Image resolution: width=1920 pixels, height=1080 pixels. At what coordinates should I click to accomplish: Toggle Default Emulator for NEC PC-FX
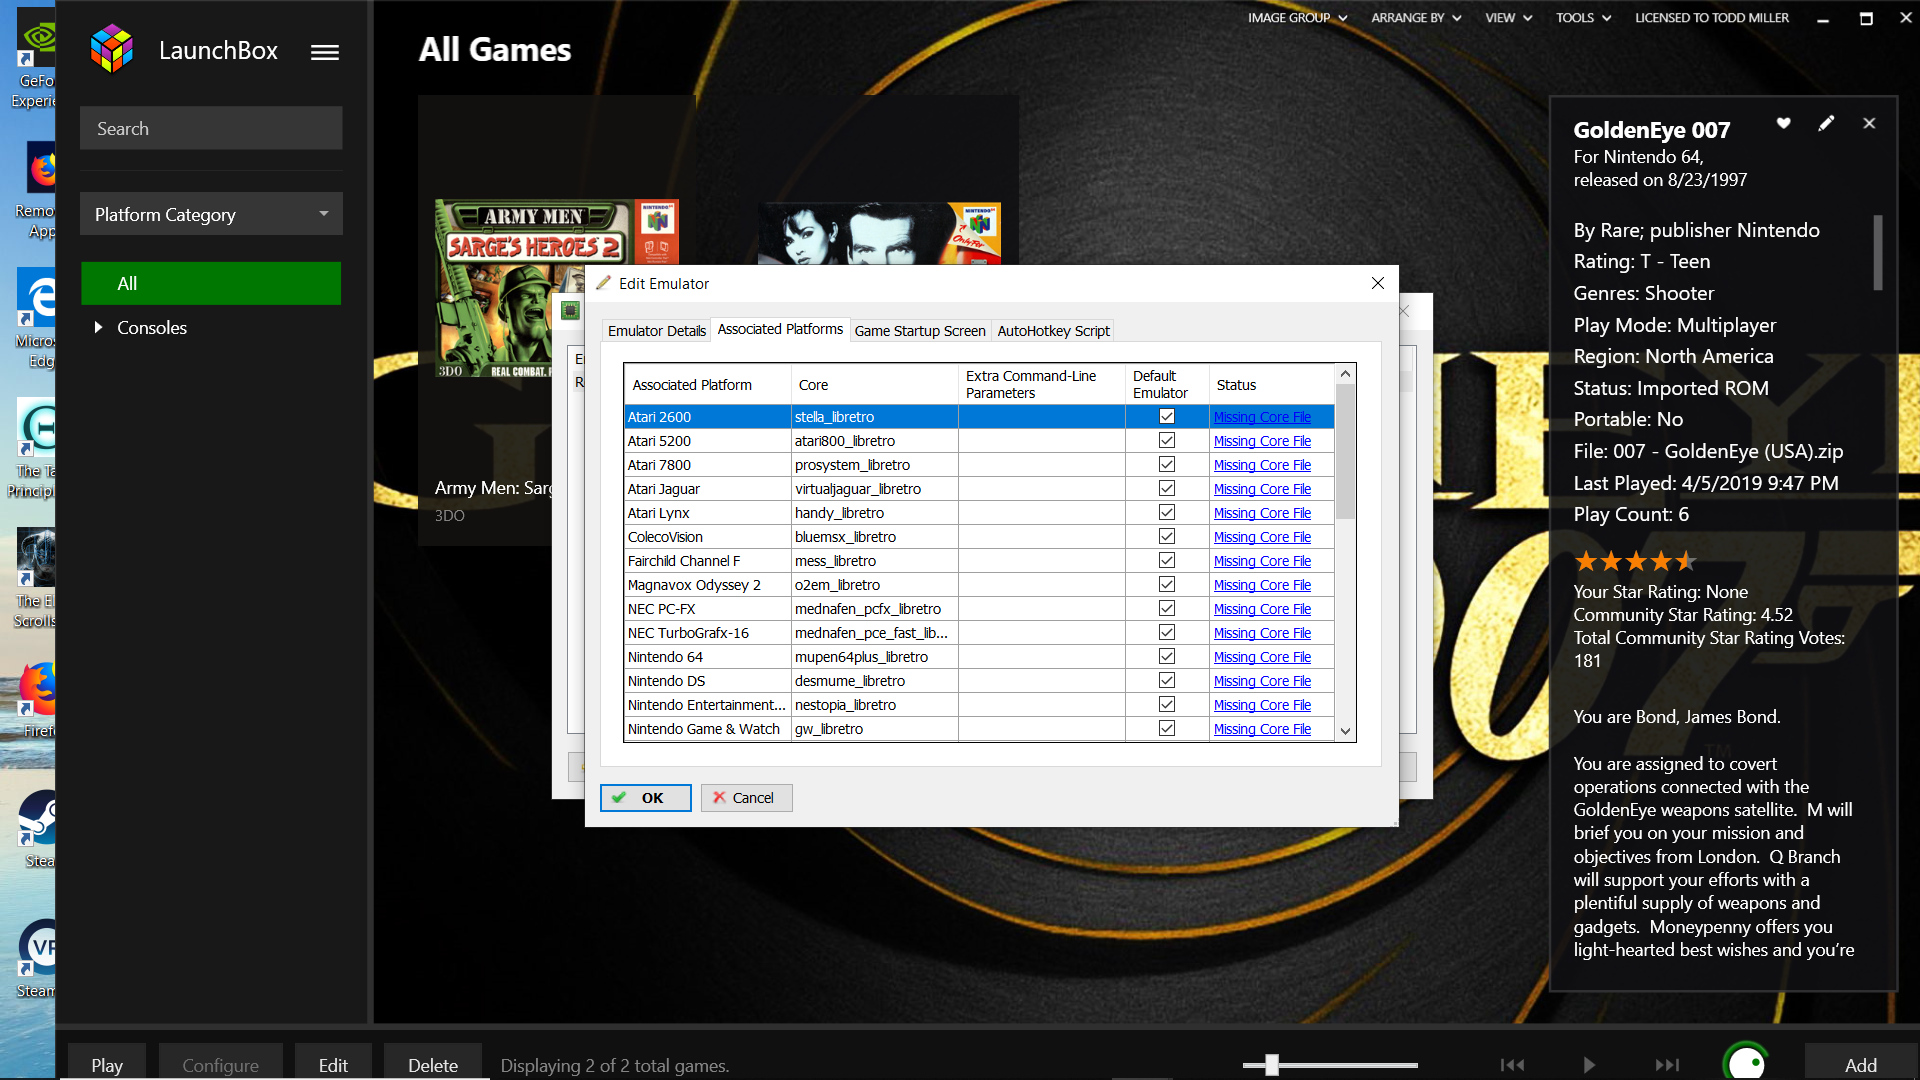pyautogui.click(x=1166, y=608)
